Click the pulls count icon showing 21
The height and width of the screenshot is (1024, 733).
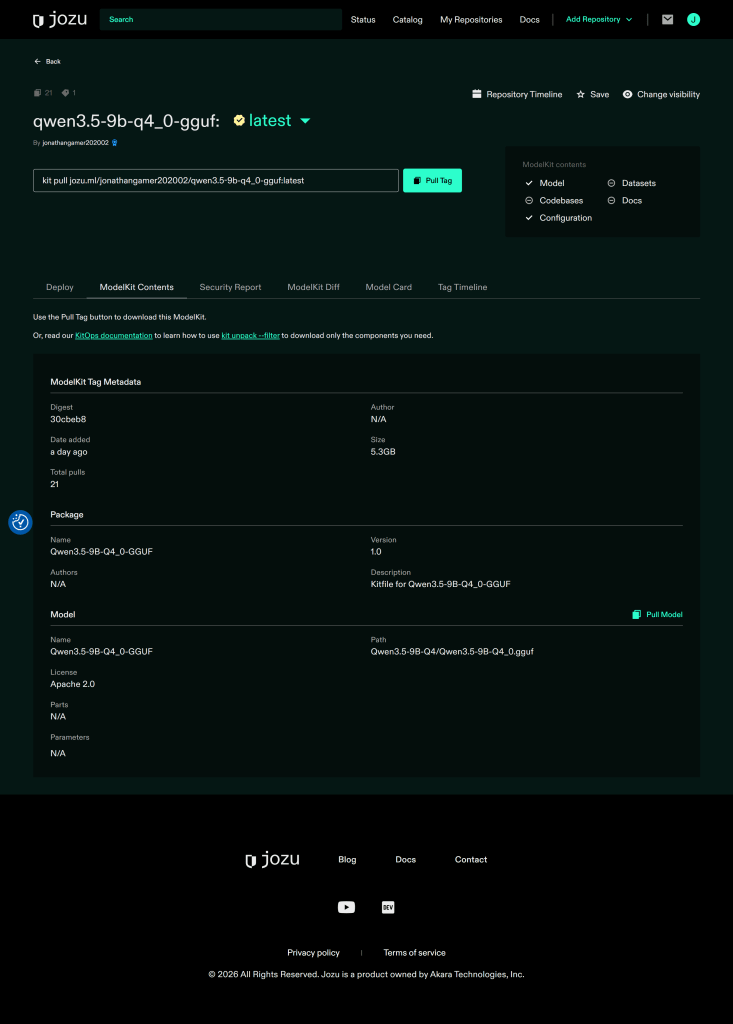pos(37,93)
